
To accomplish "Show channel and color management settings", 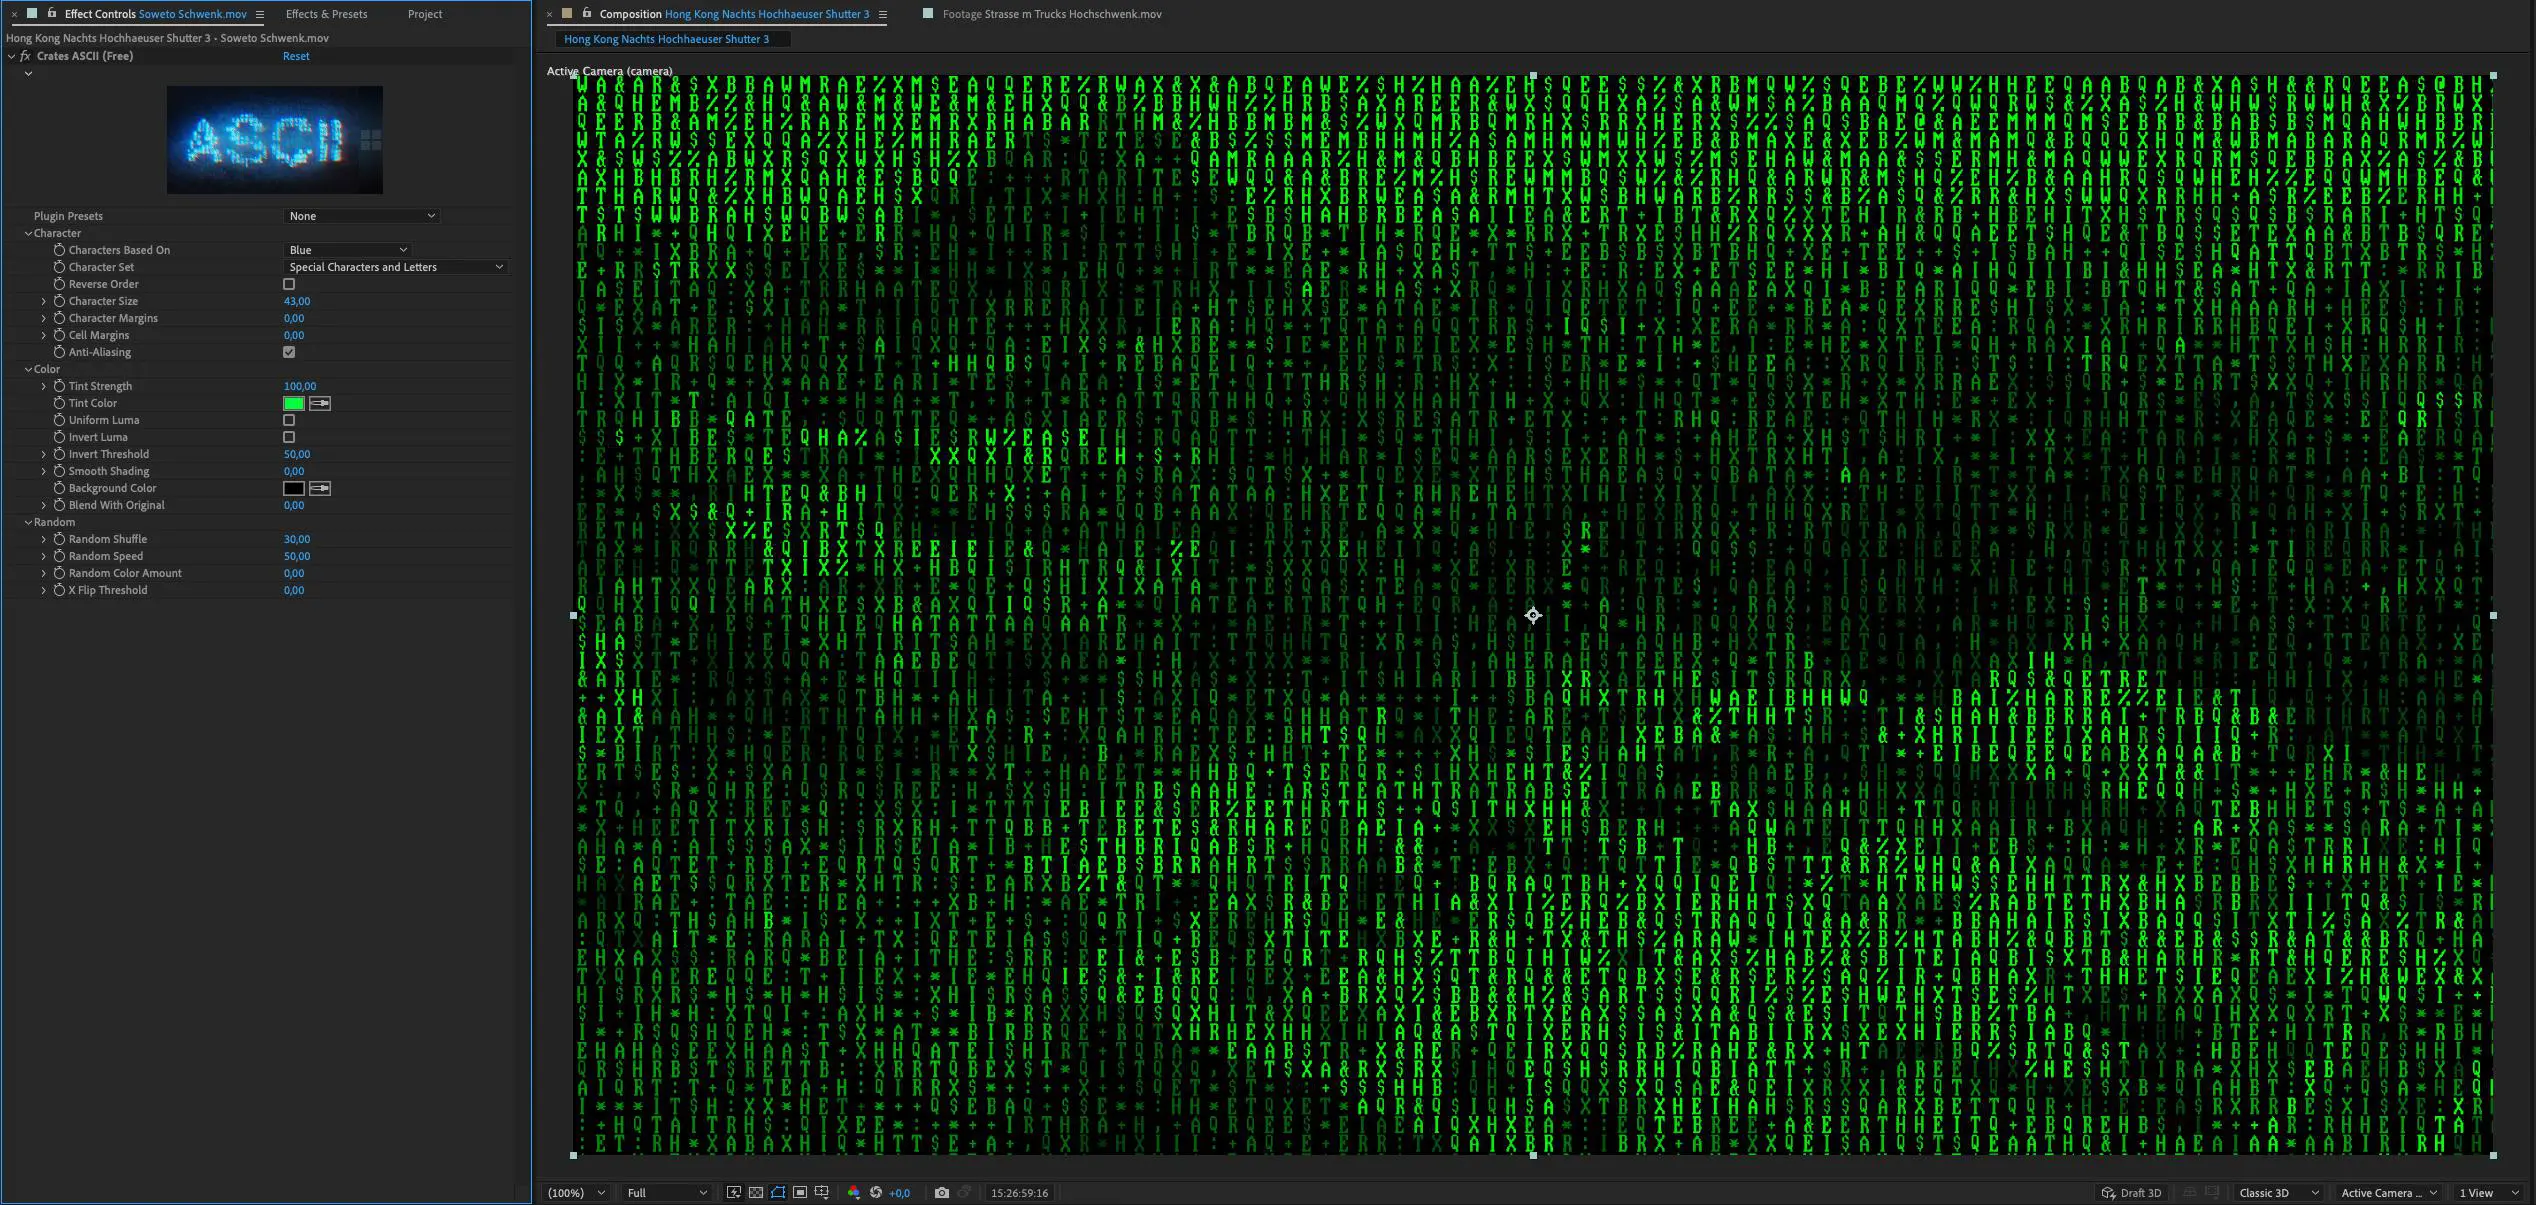I will tap(853, 1192).
